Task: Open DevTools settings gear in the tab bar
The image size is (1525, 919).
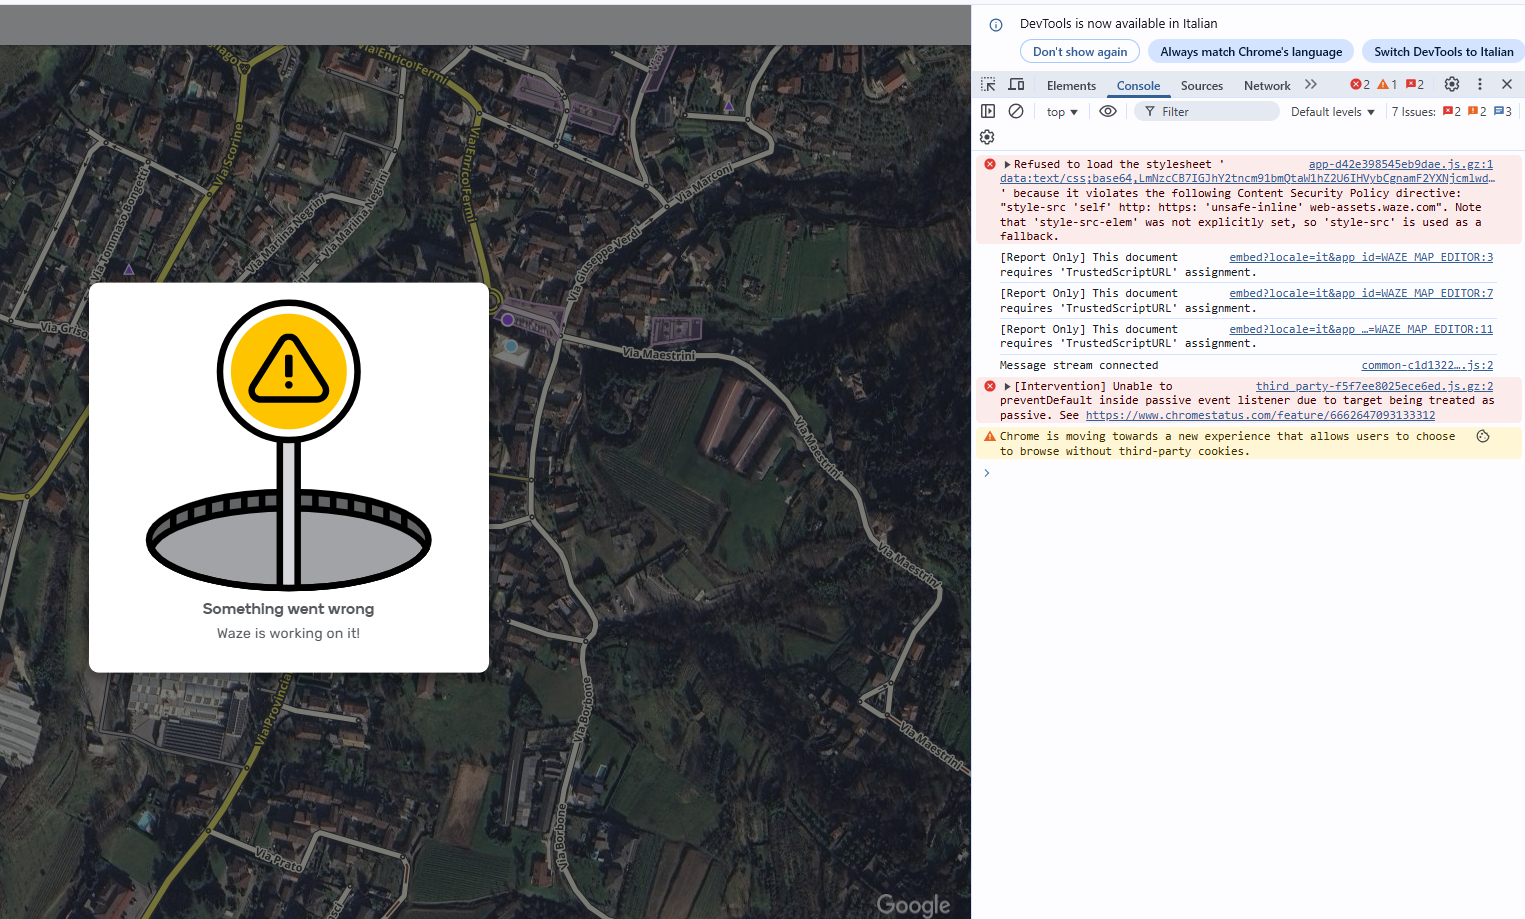Action: tap(1452, 85)
